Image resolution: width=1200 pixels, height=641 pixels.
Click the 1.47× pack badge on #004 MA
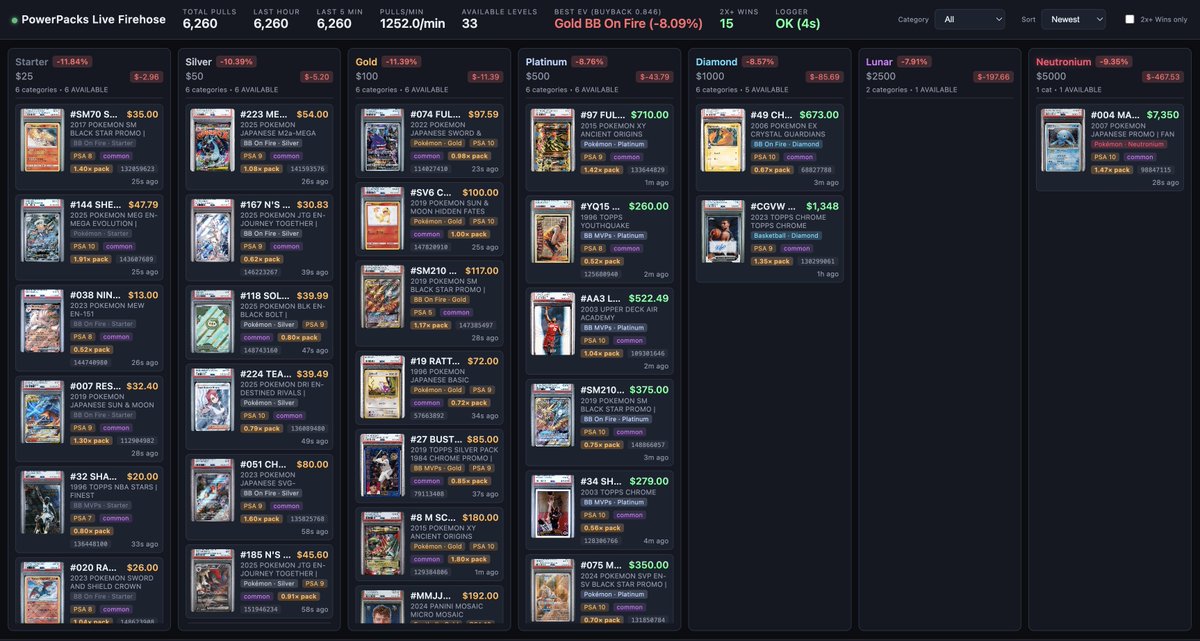(x=1110, y=169)
